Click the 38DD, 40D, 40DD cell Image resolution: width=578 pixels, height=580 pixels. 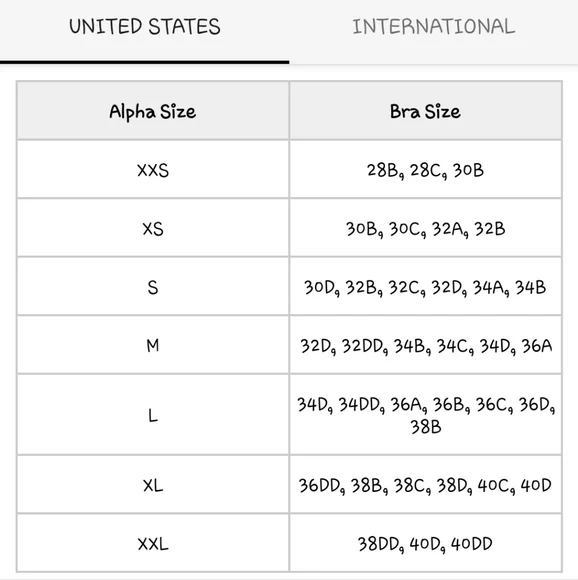pos(425,544)
